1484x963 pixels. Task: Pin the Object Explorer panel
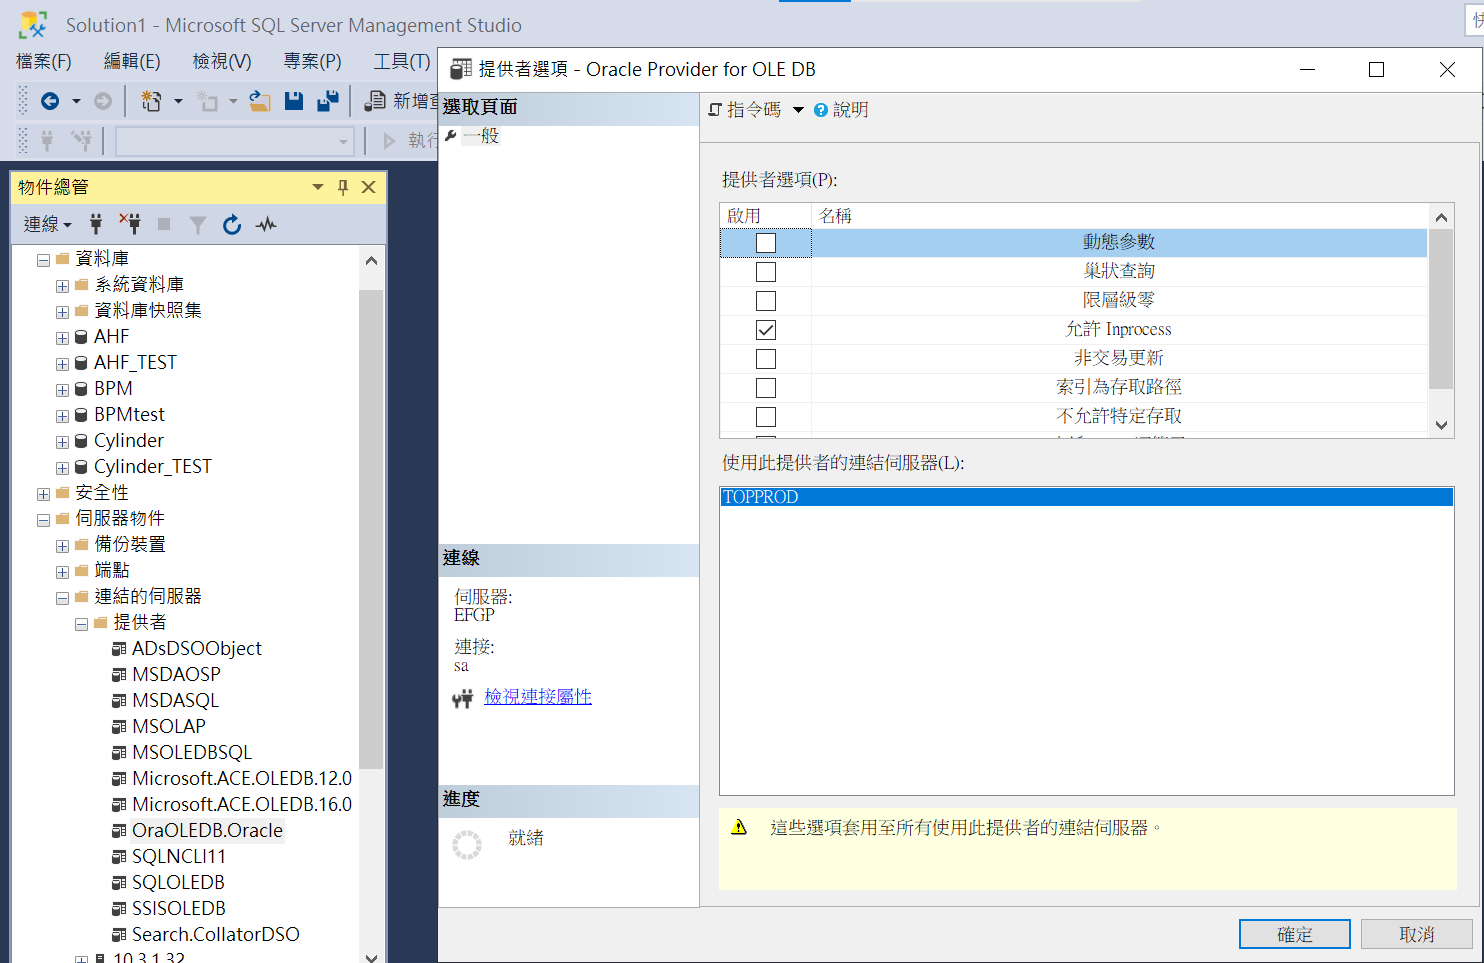(x=343, y=187)
